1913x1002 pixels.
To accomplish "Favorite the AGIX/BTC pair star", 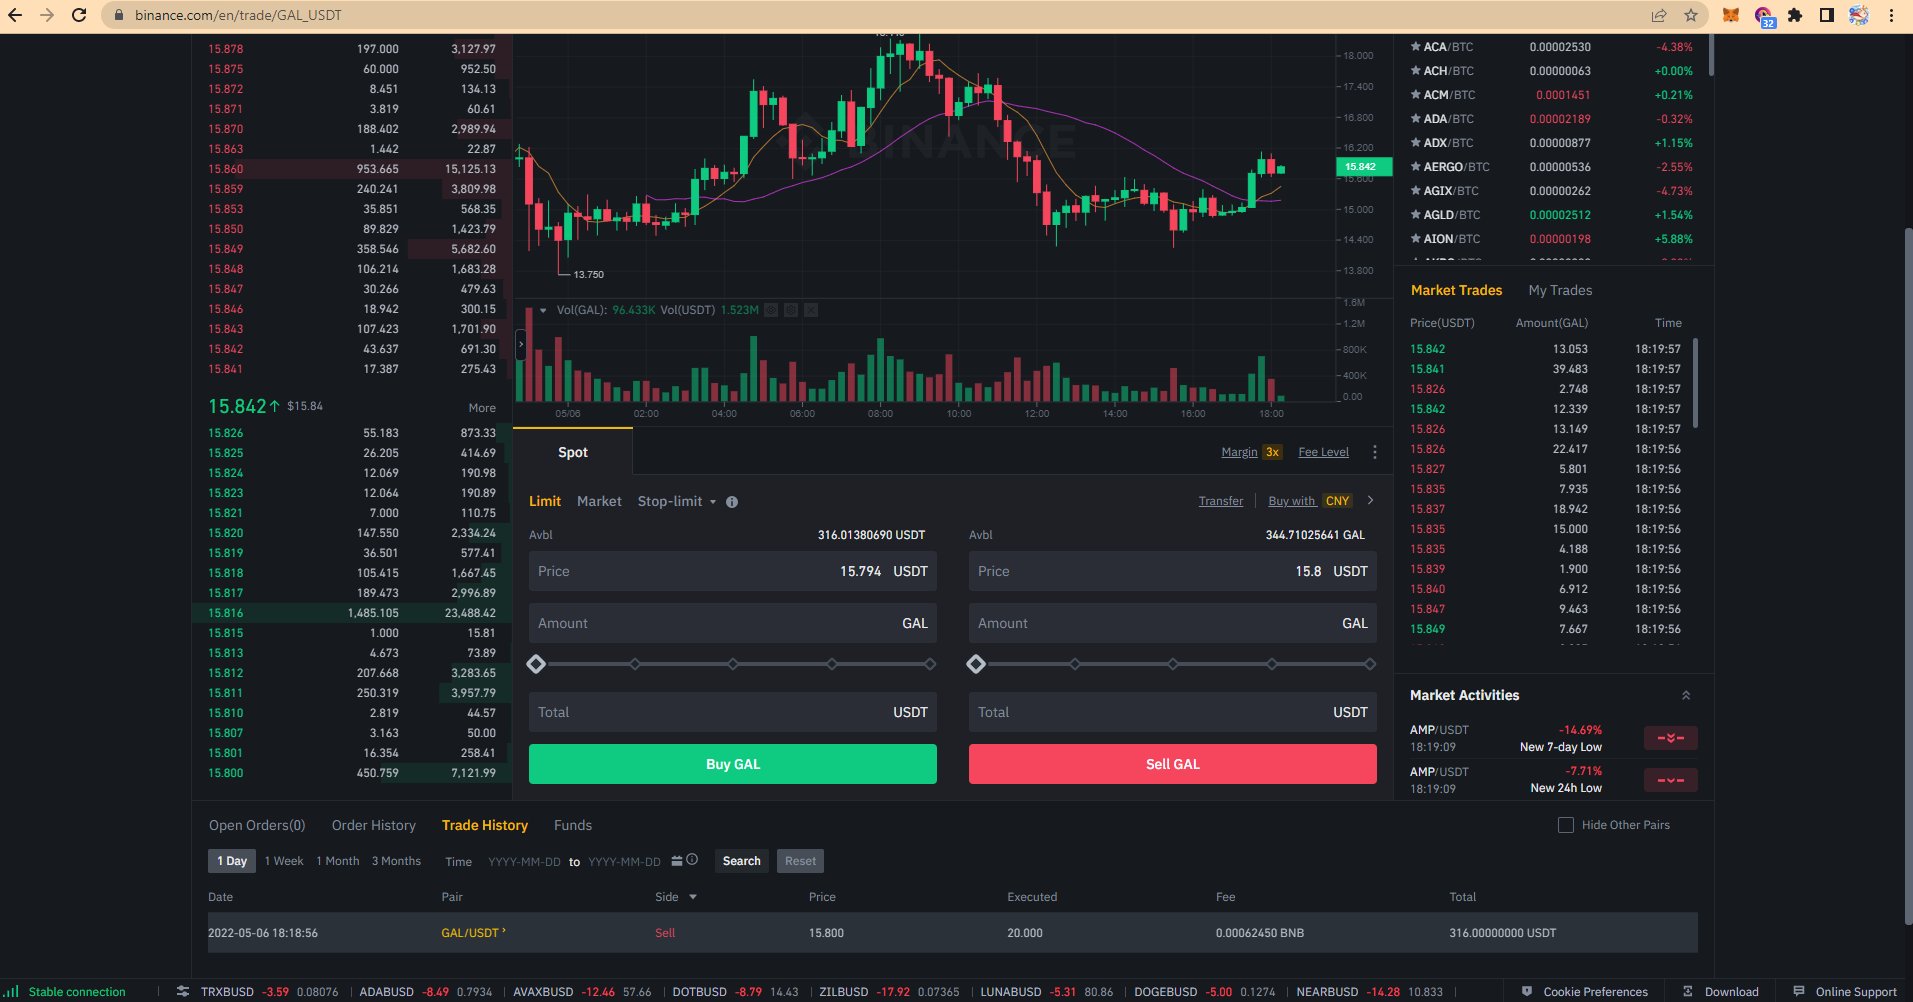I will [1415, 191].
